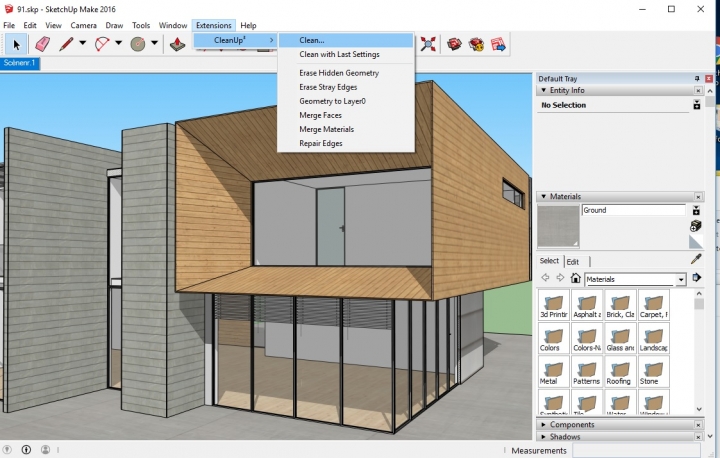Click the Create Material icon
The height and width of the screenshot is (458, 720).
696,226
